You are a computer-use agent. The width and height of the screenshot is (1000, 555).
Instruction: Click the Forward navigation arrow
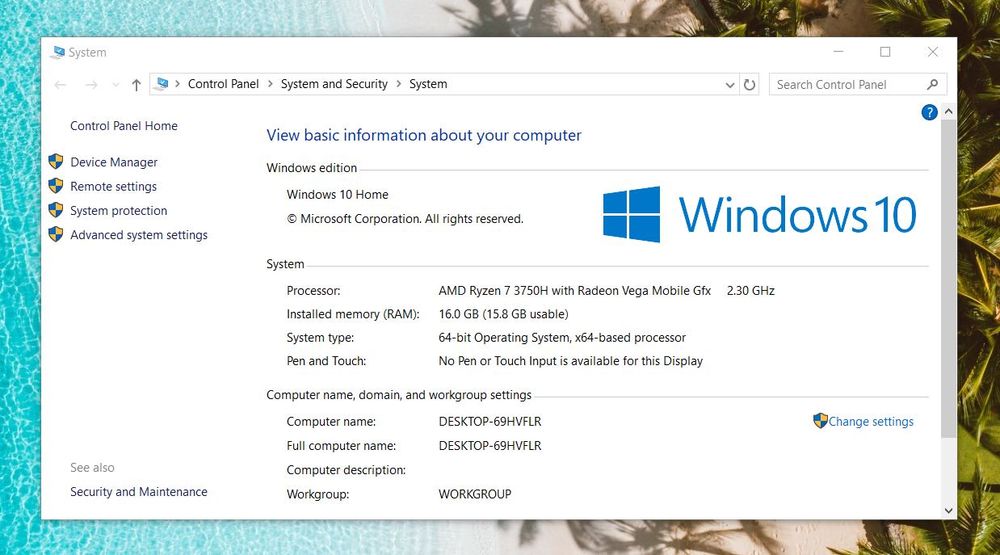[x=91, y=85]
